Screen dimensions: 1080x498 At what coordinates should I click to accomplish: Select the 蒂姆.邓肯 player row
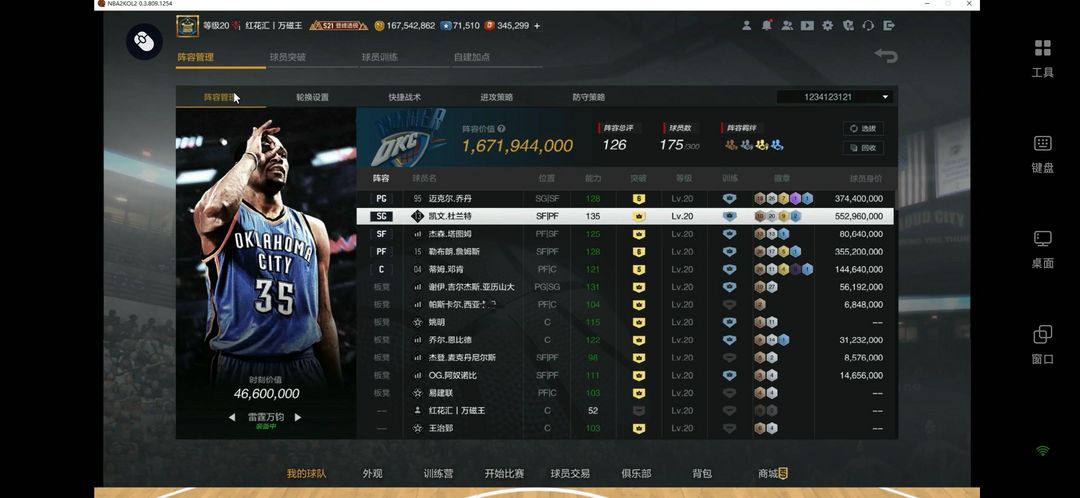tap(625, 269)
